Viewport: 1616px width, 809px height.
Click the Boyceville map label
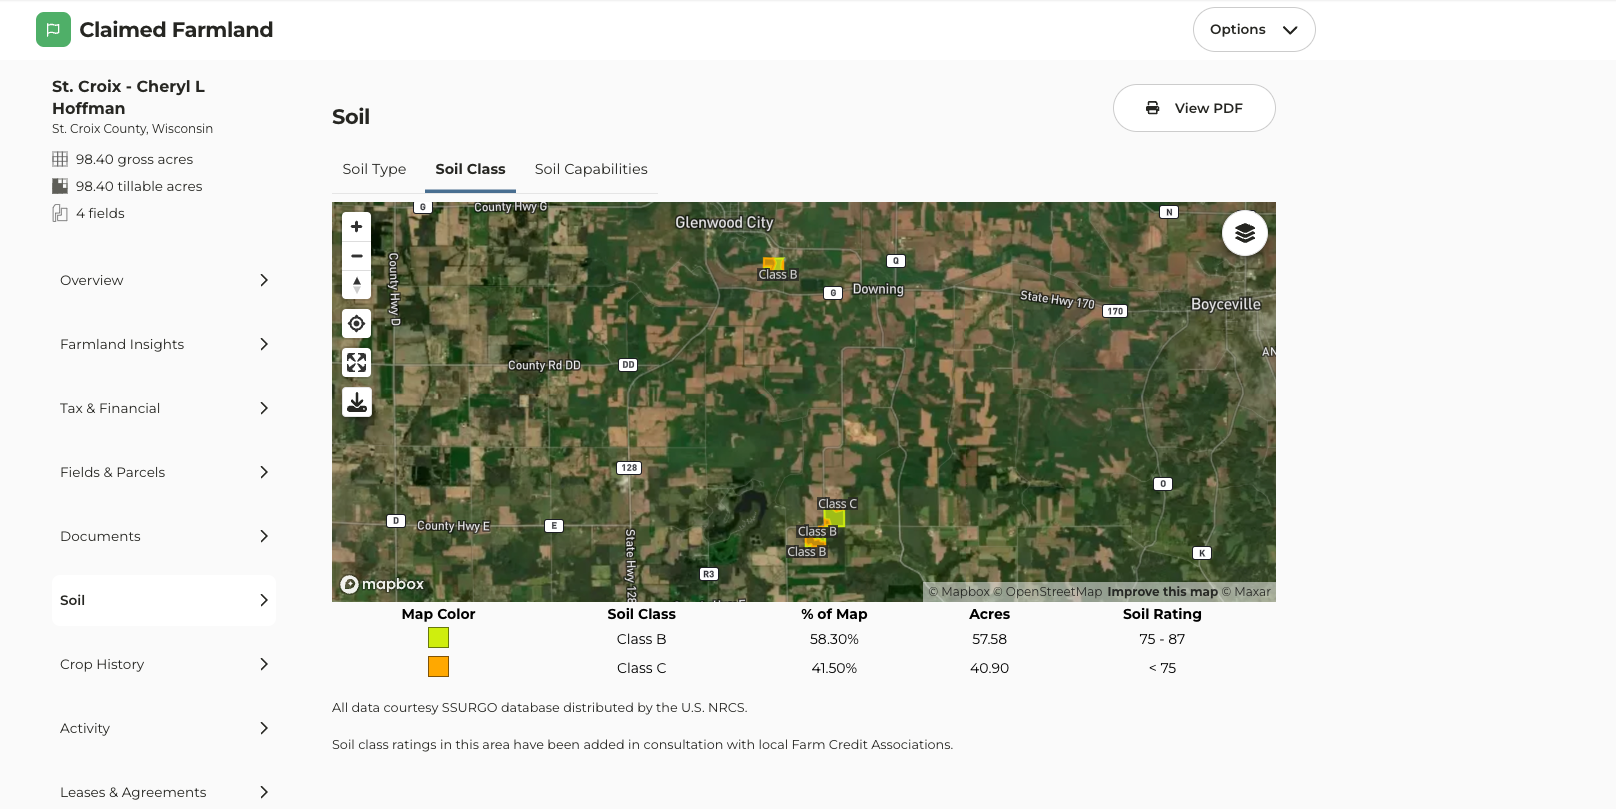1226,304
